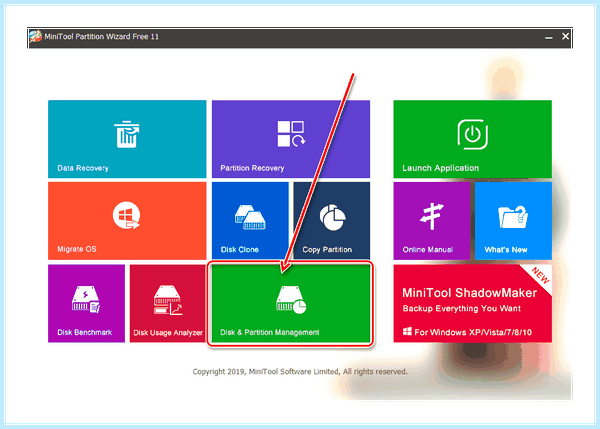Viewport: 600px width, 429px height.
Task: Click 'For Windows XP/Vista/7/8/10' text
Action: coord(473,332)
